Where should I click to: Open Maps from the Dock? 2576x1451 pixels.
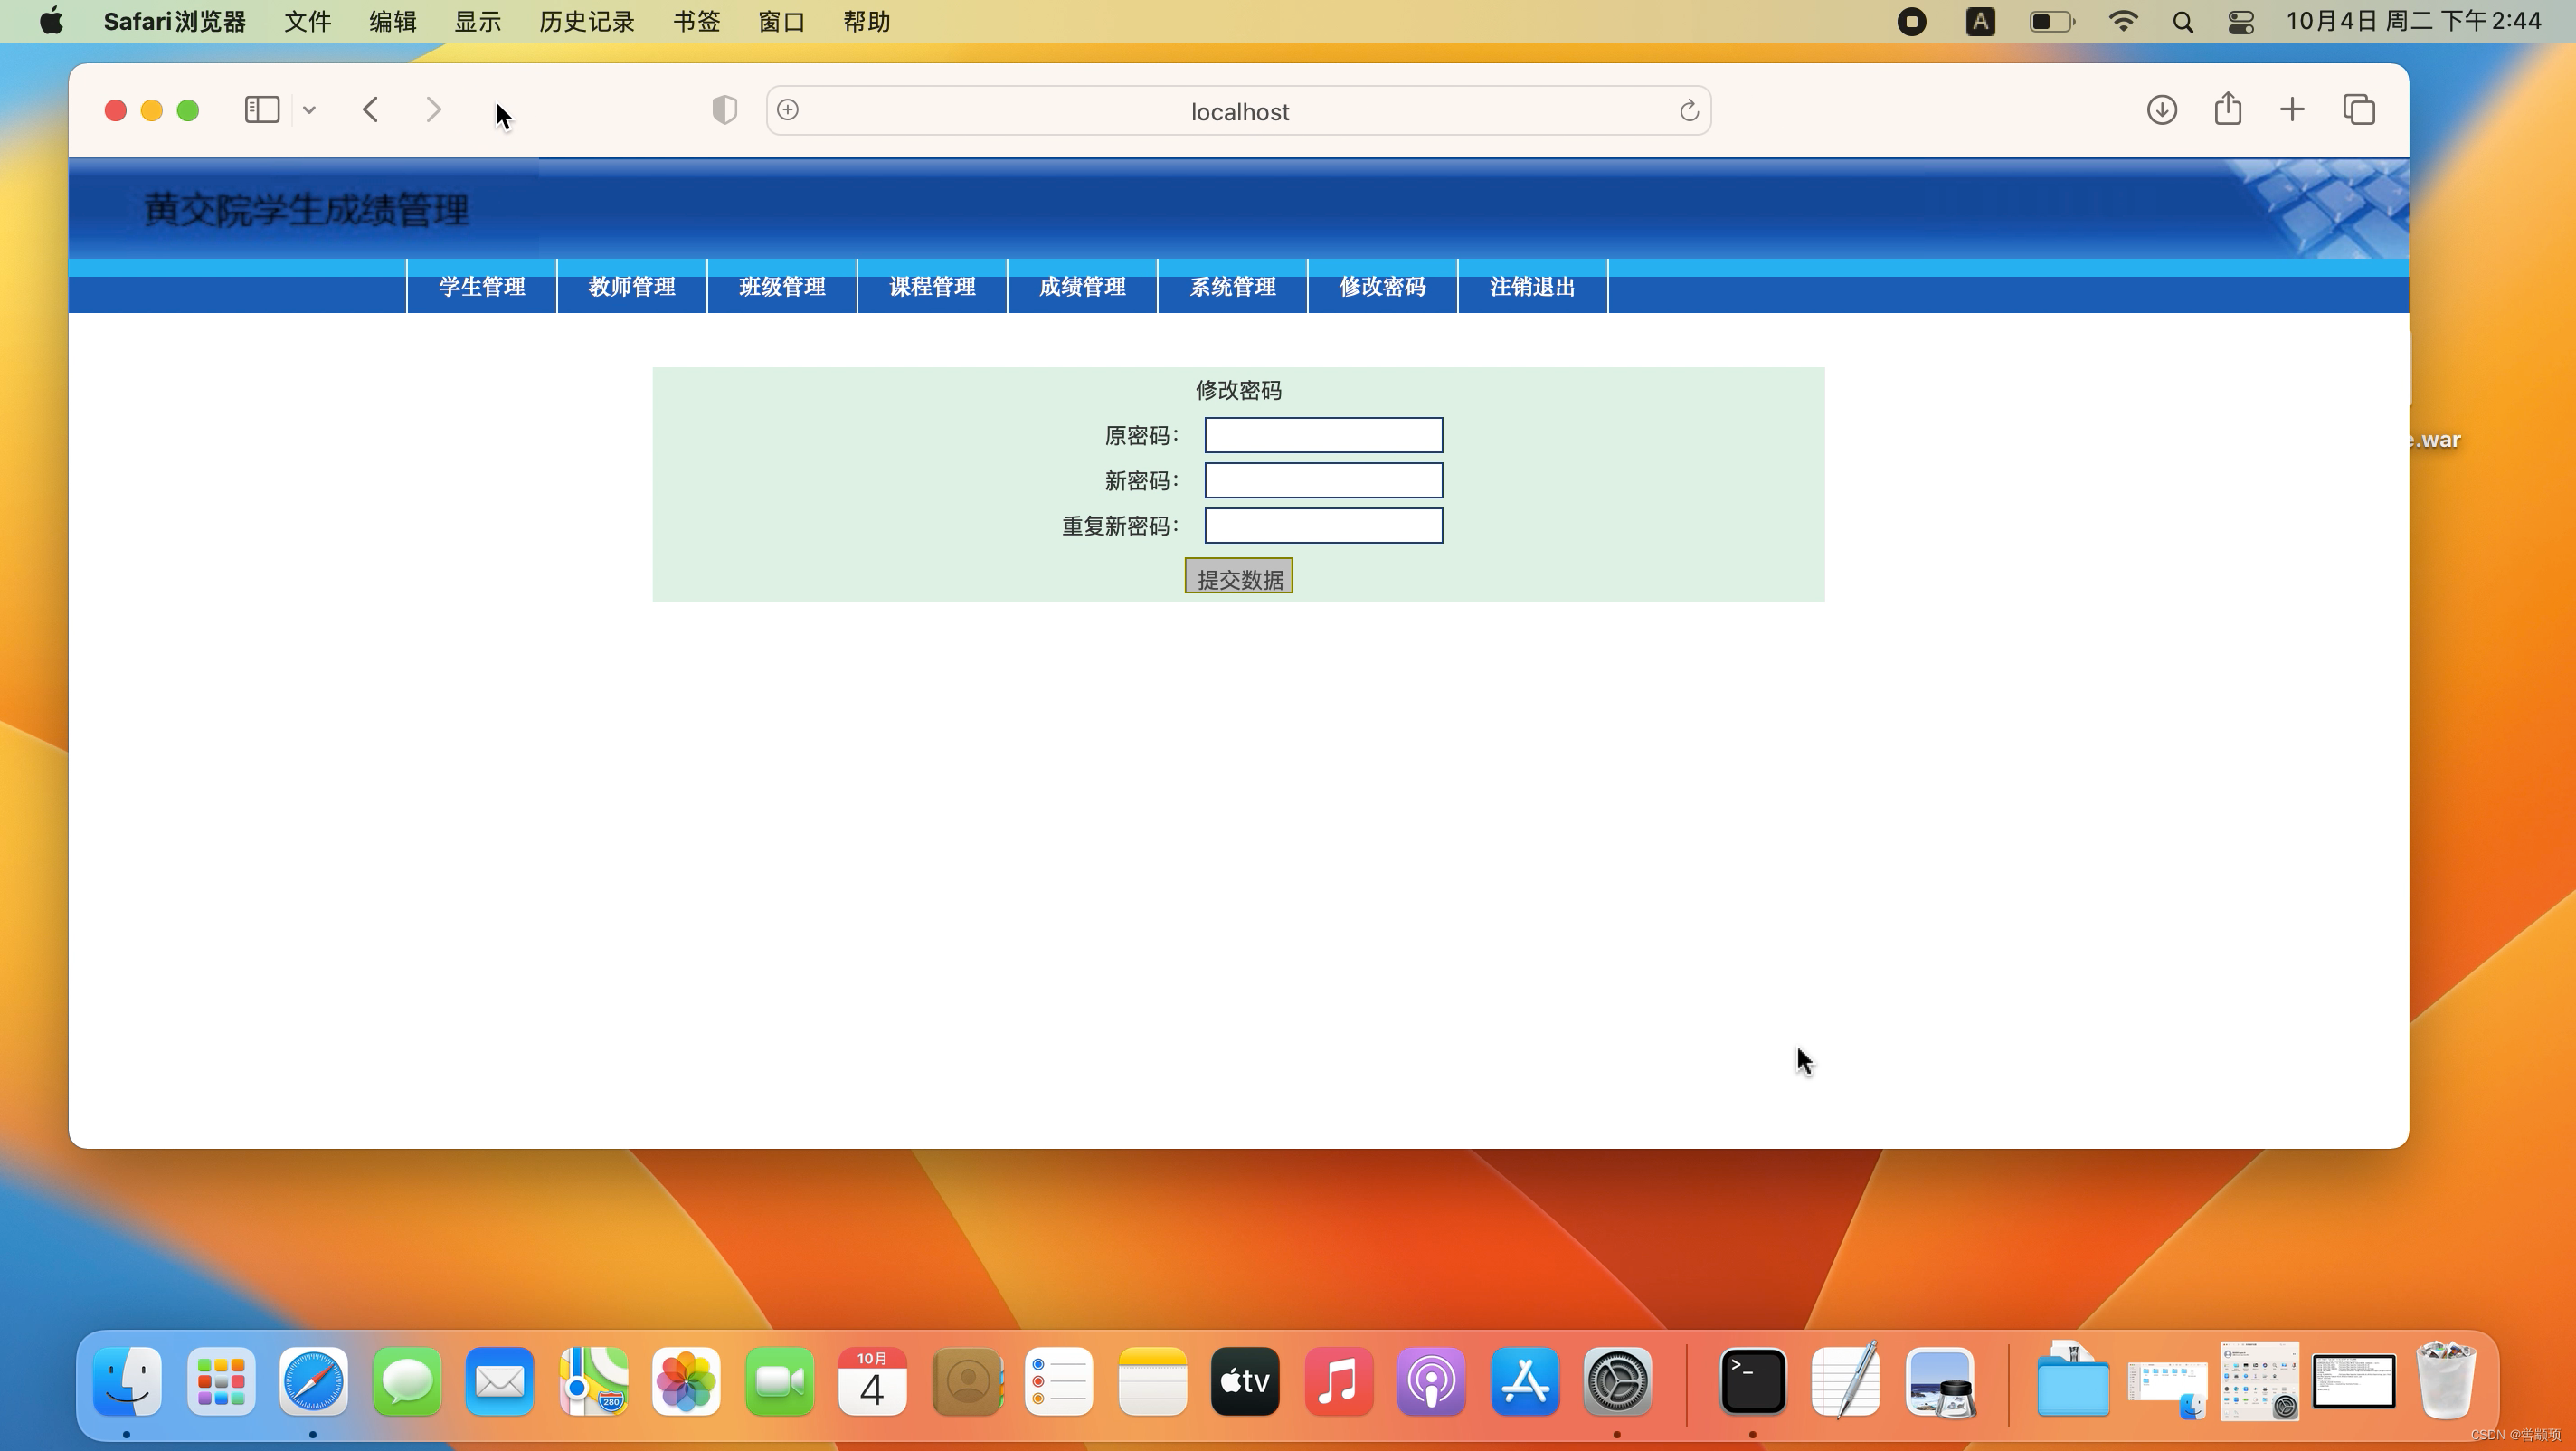tap(594, 1381)
